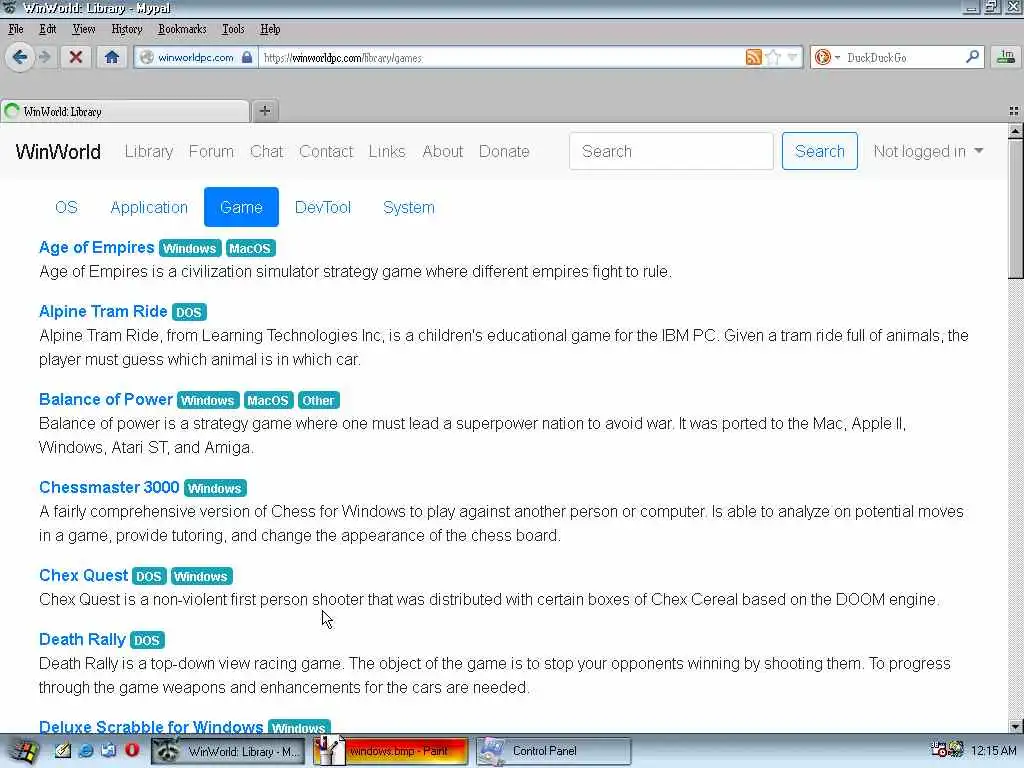
Task: Open the Age of Empires entry
Action: pyautogui.click(x=97, y=248)
